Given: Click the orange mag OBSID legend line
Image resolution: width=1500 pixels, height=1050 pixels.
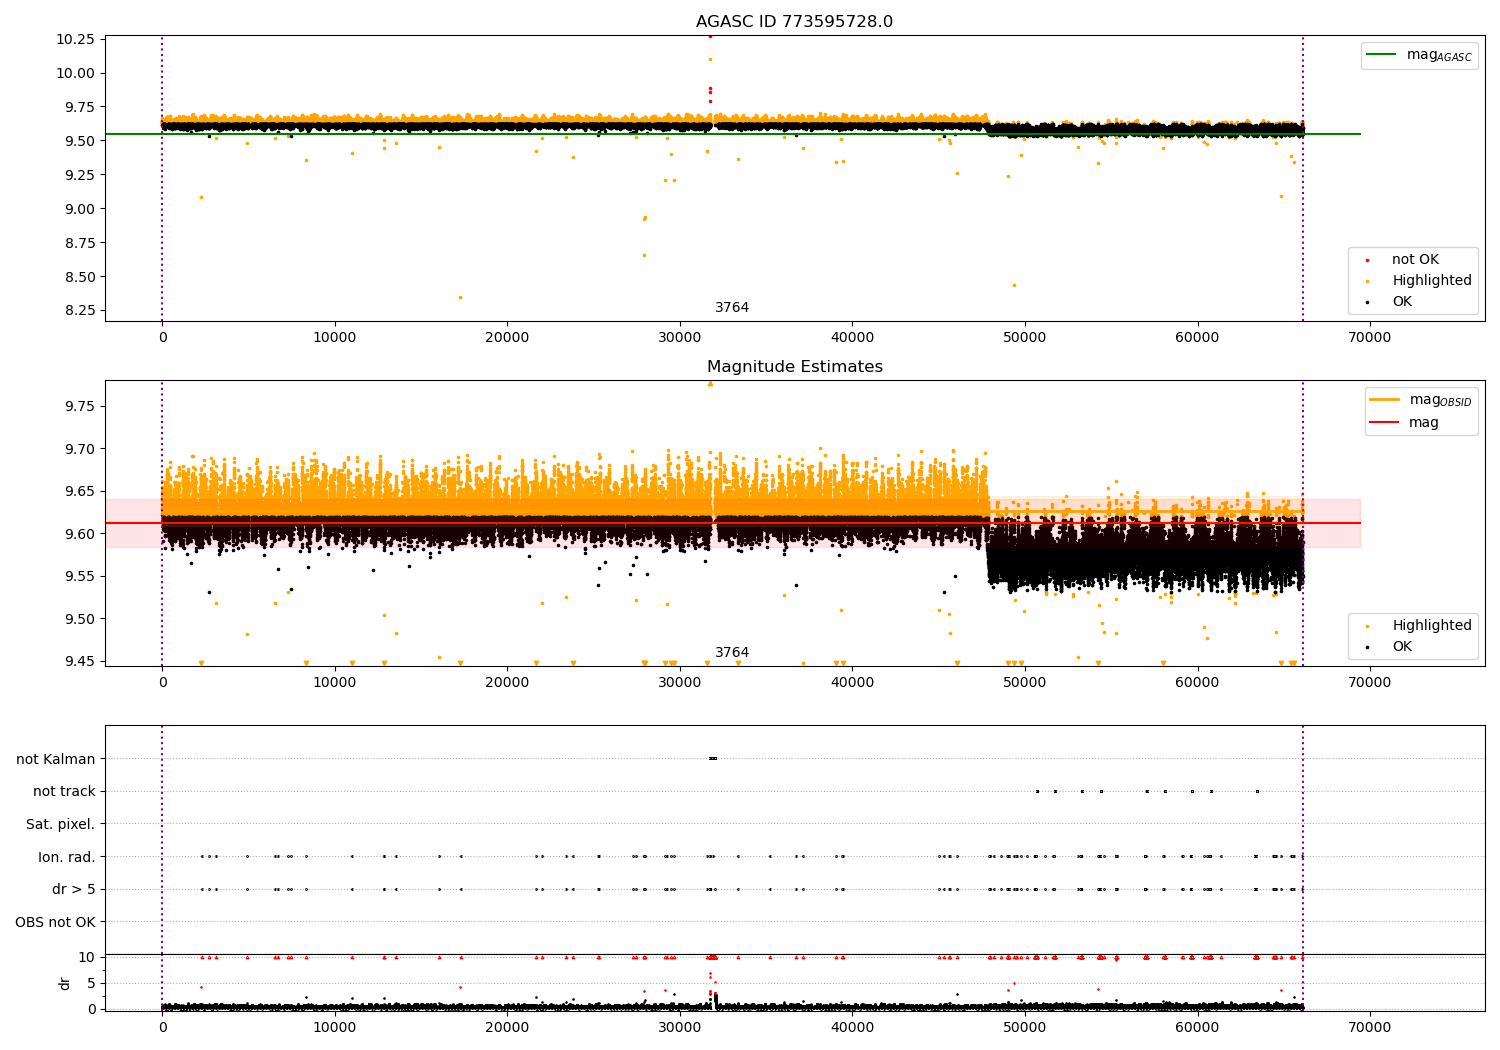Looking at the screenshot, I should coord(1385,399).
